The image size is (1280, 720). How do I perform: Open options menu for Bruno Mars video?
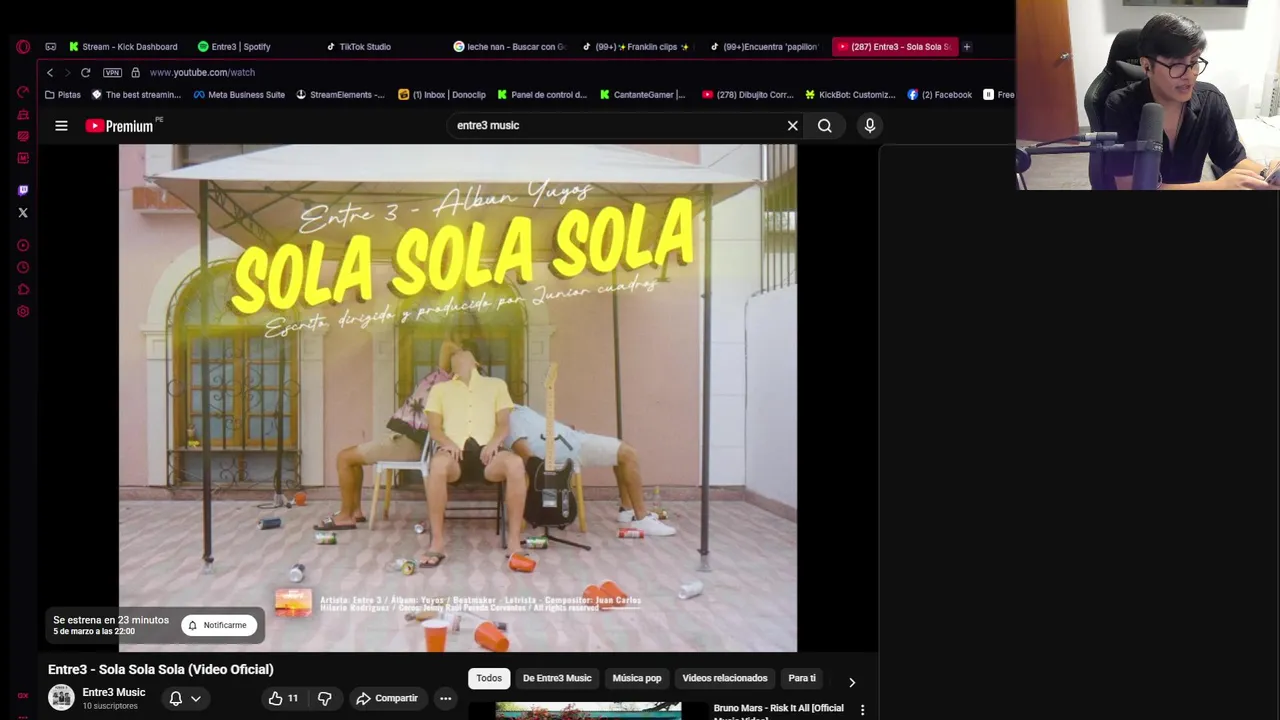[862, 710]
